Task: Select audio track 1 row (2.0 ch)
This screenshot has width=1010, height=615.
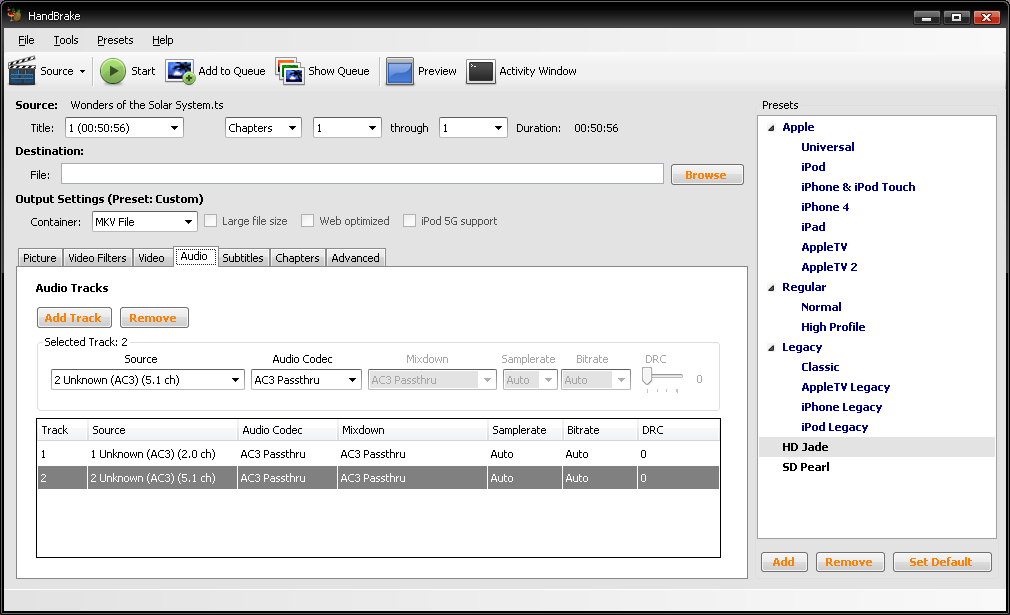Action: [x=378, y=454]
